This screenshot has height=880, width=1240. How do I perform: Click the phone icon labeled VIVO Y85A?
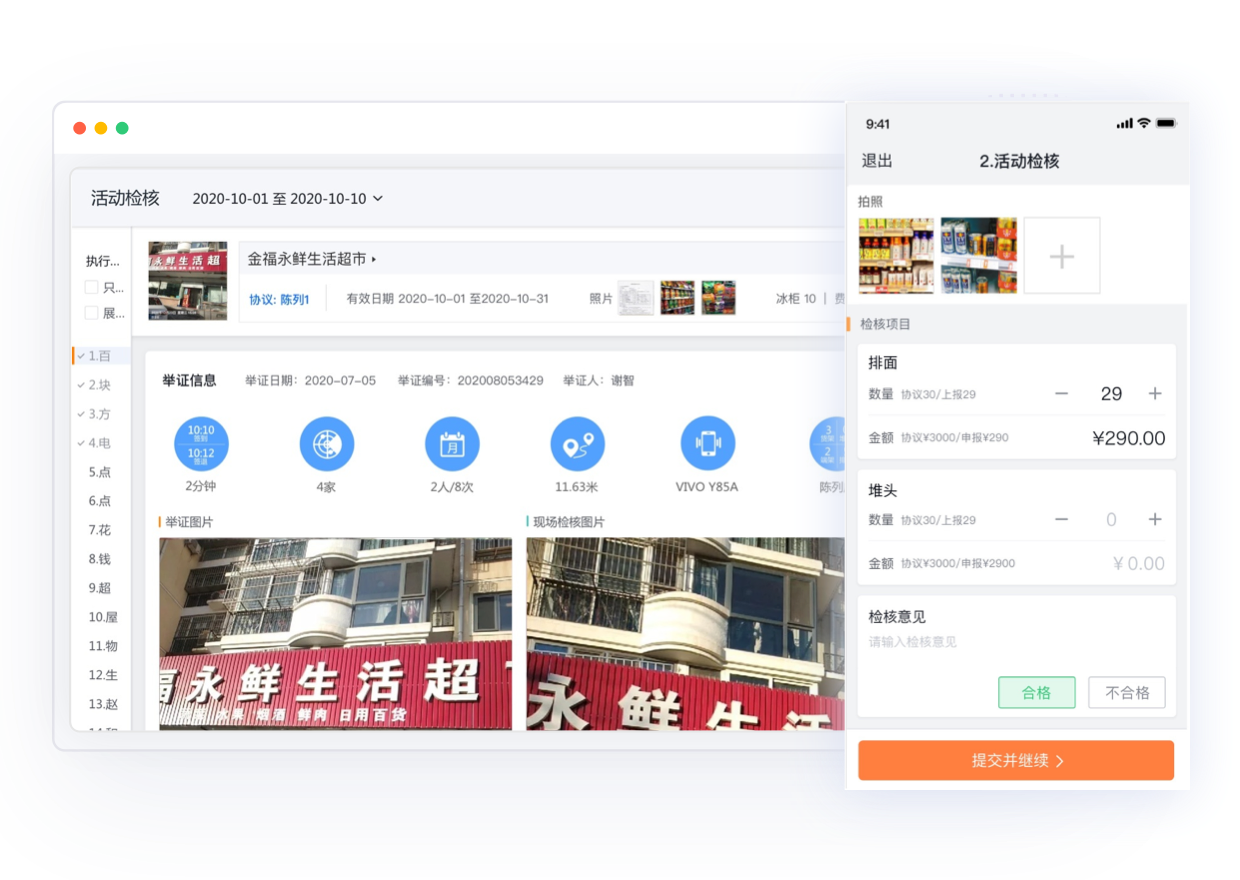tap(708, 443)
